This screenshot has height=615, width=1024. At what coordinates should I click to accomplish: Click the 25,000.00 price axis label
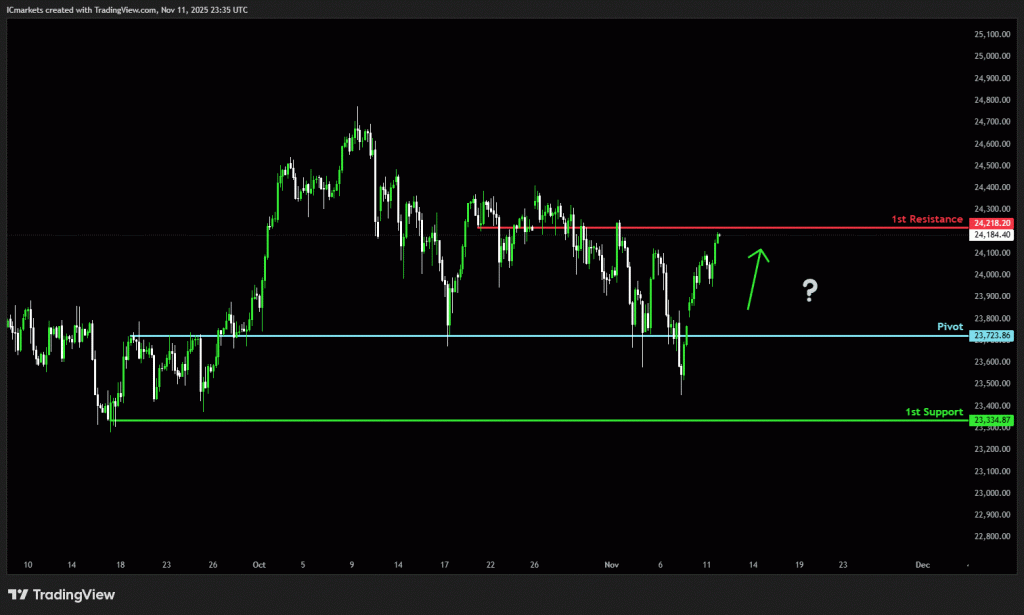[x=992, y=56]
